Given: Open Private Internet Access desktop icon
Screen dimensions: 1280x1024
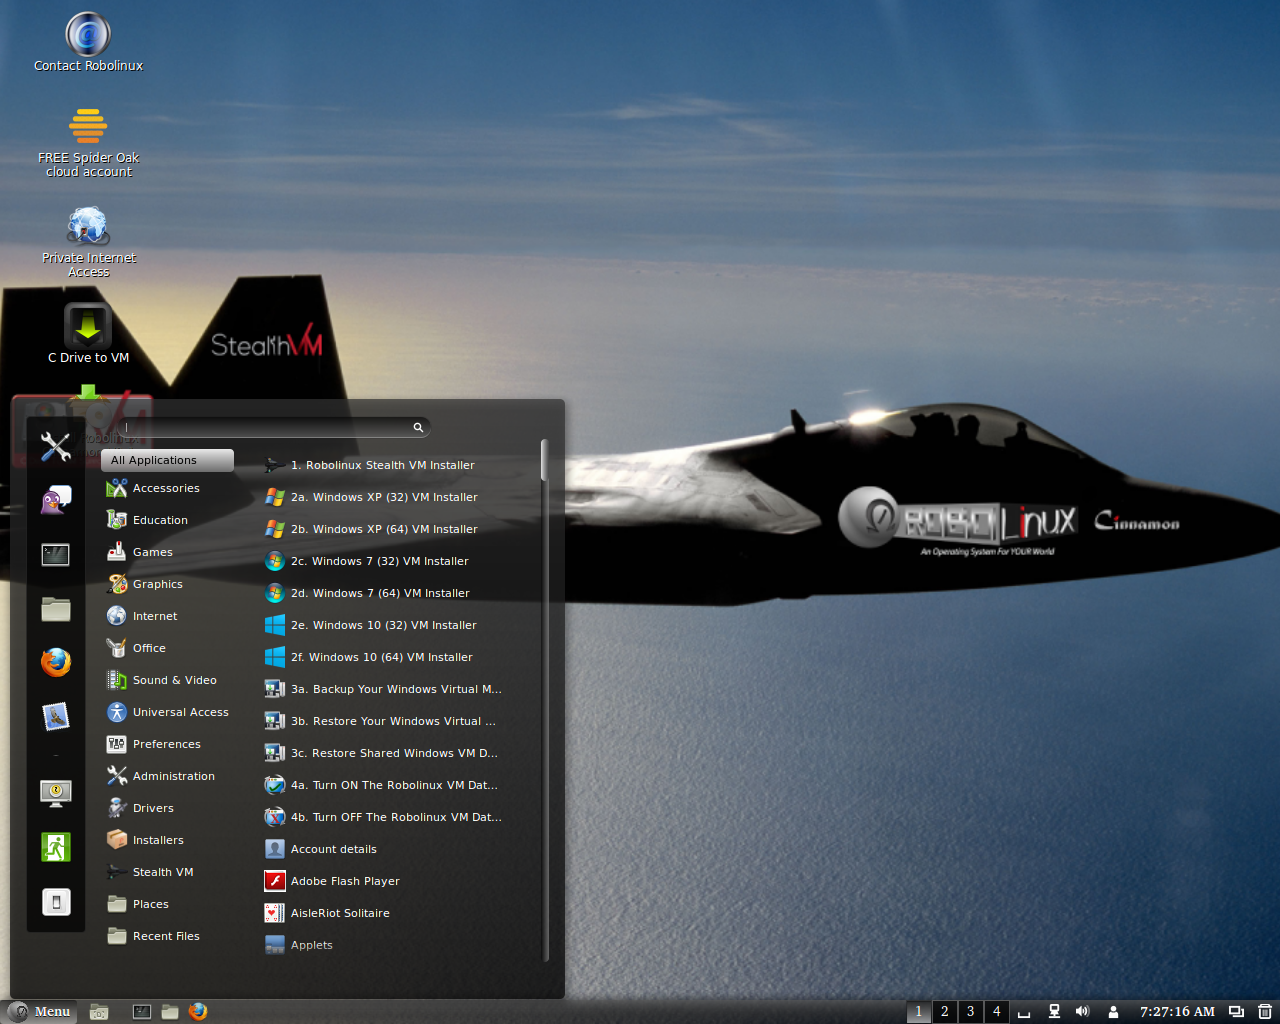Looking at the screenshot, I should tap(88, 241).
